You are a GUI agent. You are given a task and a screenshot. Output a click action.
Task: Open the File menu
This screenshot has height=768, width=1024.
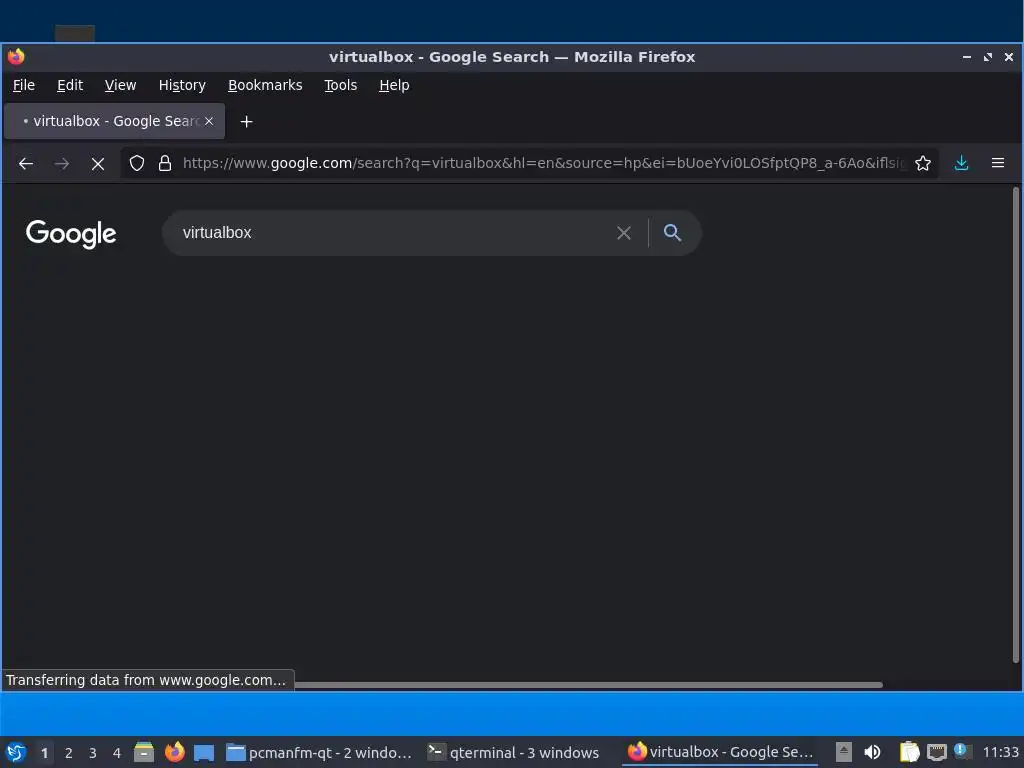click(24, 85)
